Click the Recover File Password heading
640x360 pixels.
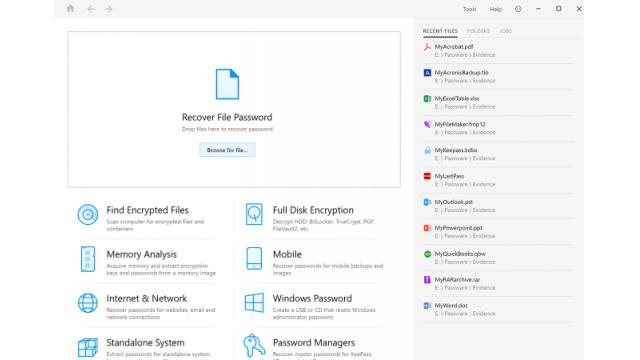[227, 118]
